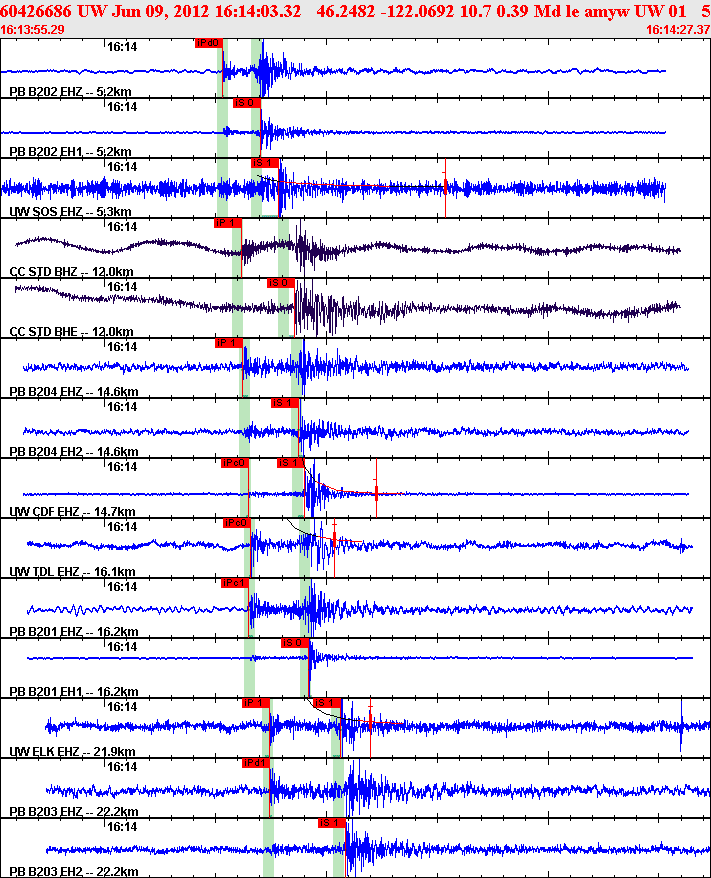This screenshot has width=711, height=878.
Task: Select the iPd0 pick flag on B202 EHZ
Action: coord(209,43)
